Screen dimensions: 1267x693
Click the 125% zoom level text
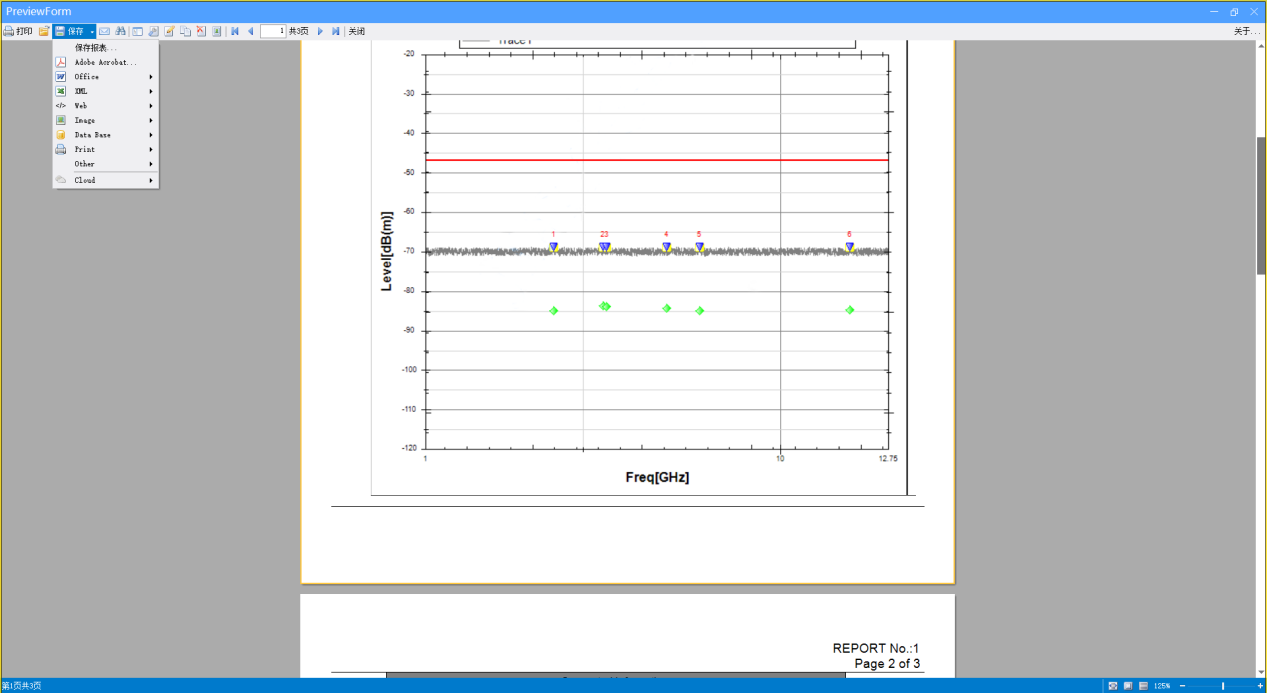pos(1162,686)
